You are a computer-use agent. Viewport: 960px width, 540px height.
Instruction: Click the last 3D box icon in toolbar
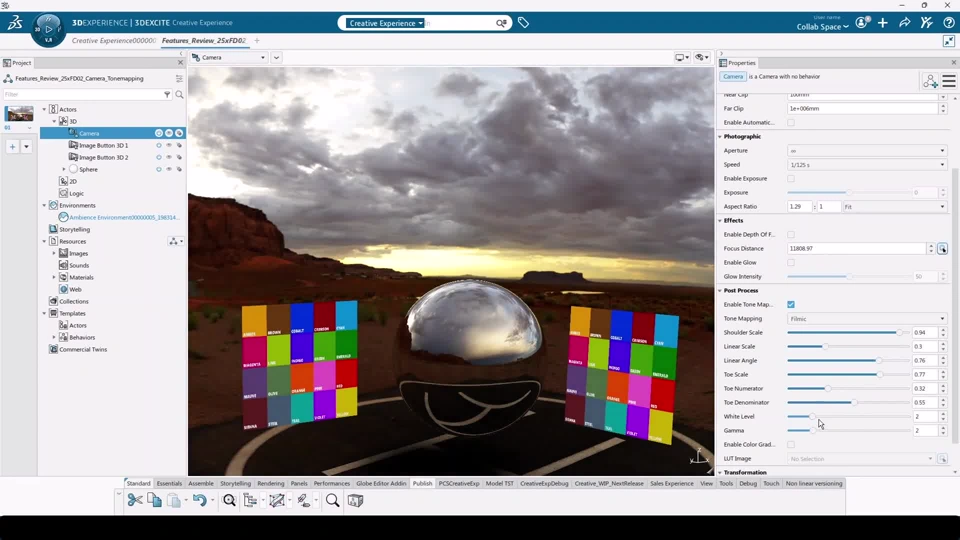tap(355, 500)
